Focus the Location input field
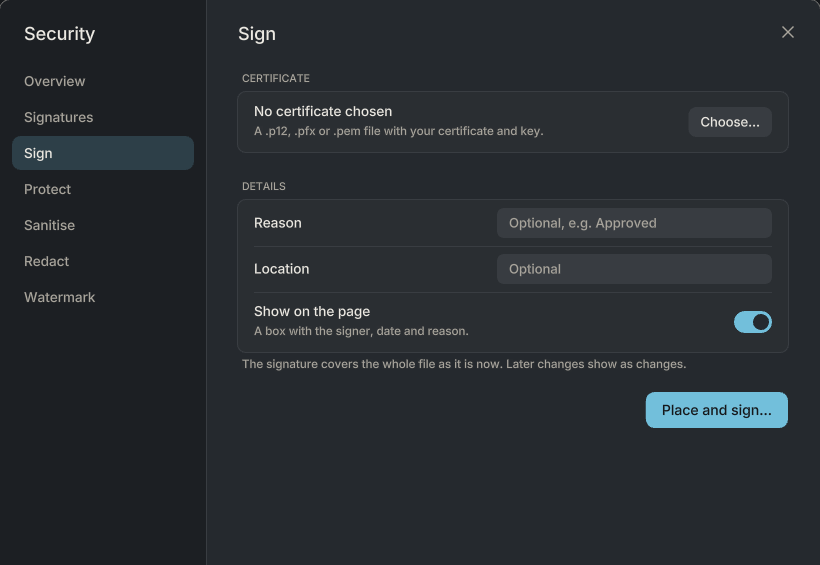Viewport: 820px width, 565px height. [x=634, y=269]
